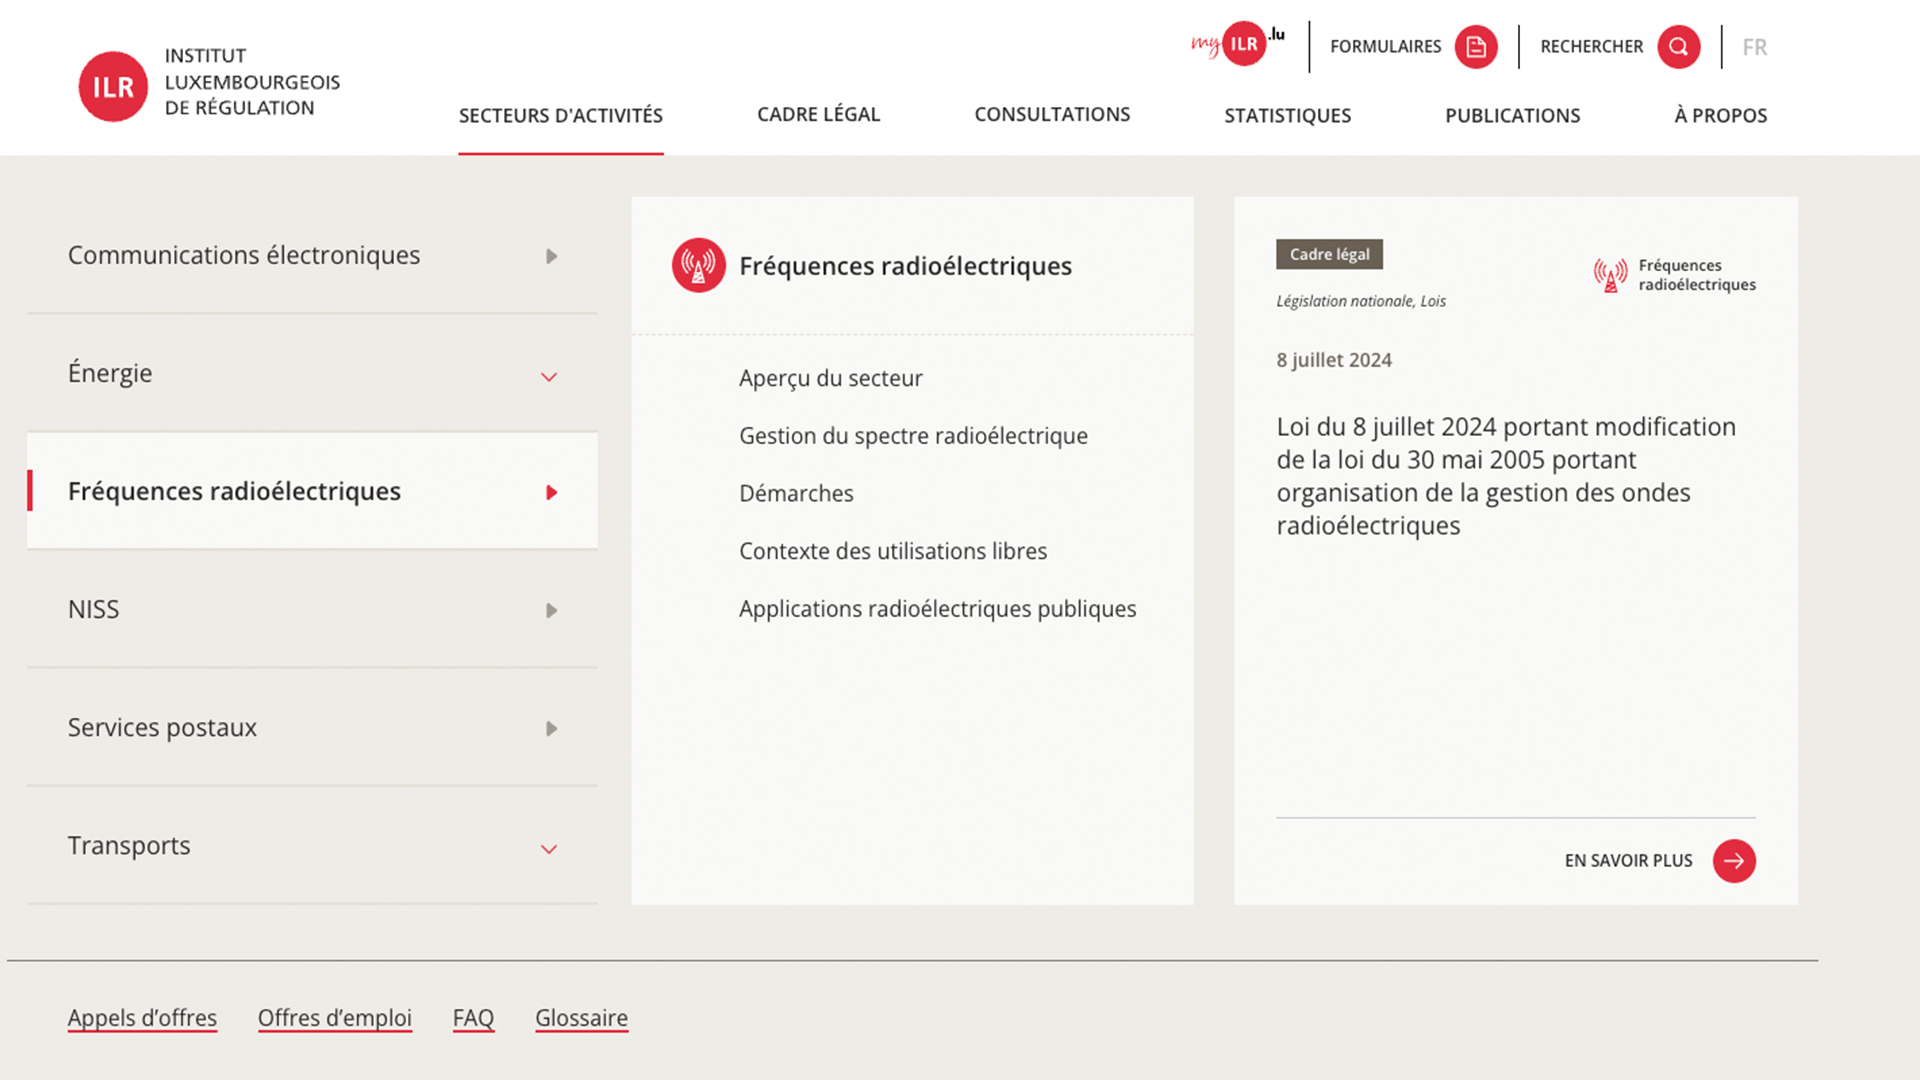This screenshot has height=1080, width=1920.
Task: Open the Services postaux submenu arrow
Action: [551, 729]
